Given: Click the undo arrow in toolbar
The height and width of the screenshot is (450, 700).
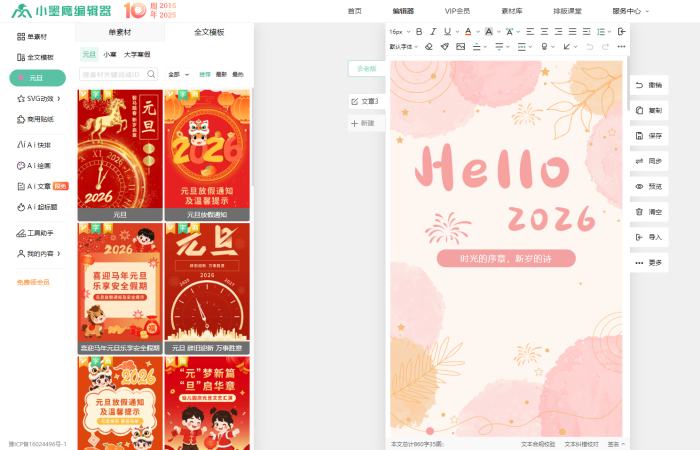Looking at the screenshot, I should pyautogui.click(x=590, y=47).
